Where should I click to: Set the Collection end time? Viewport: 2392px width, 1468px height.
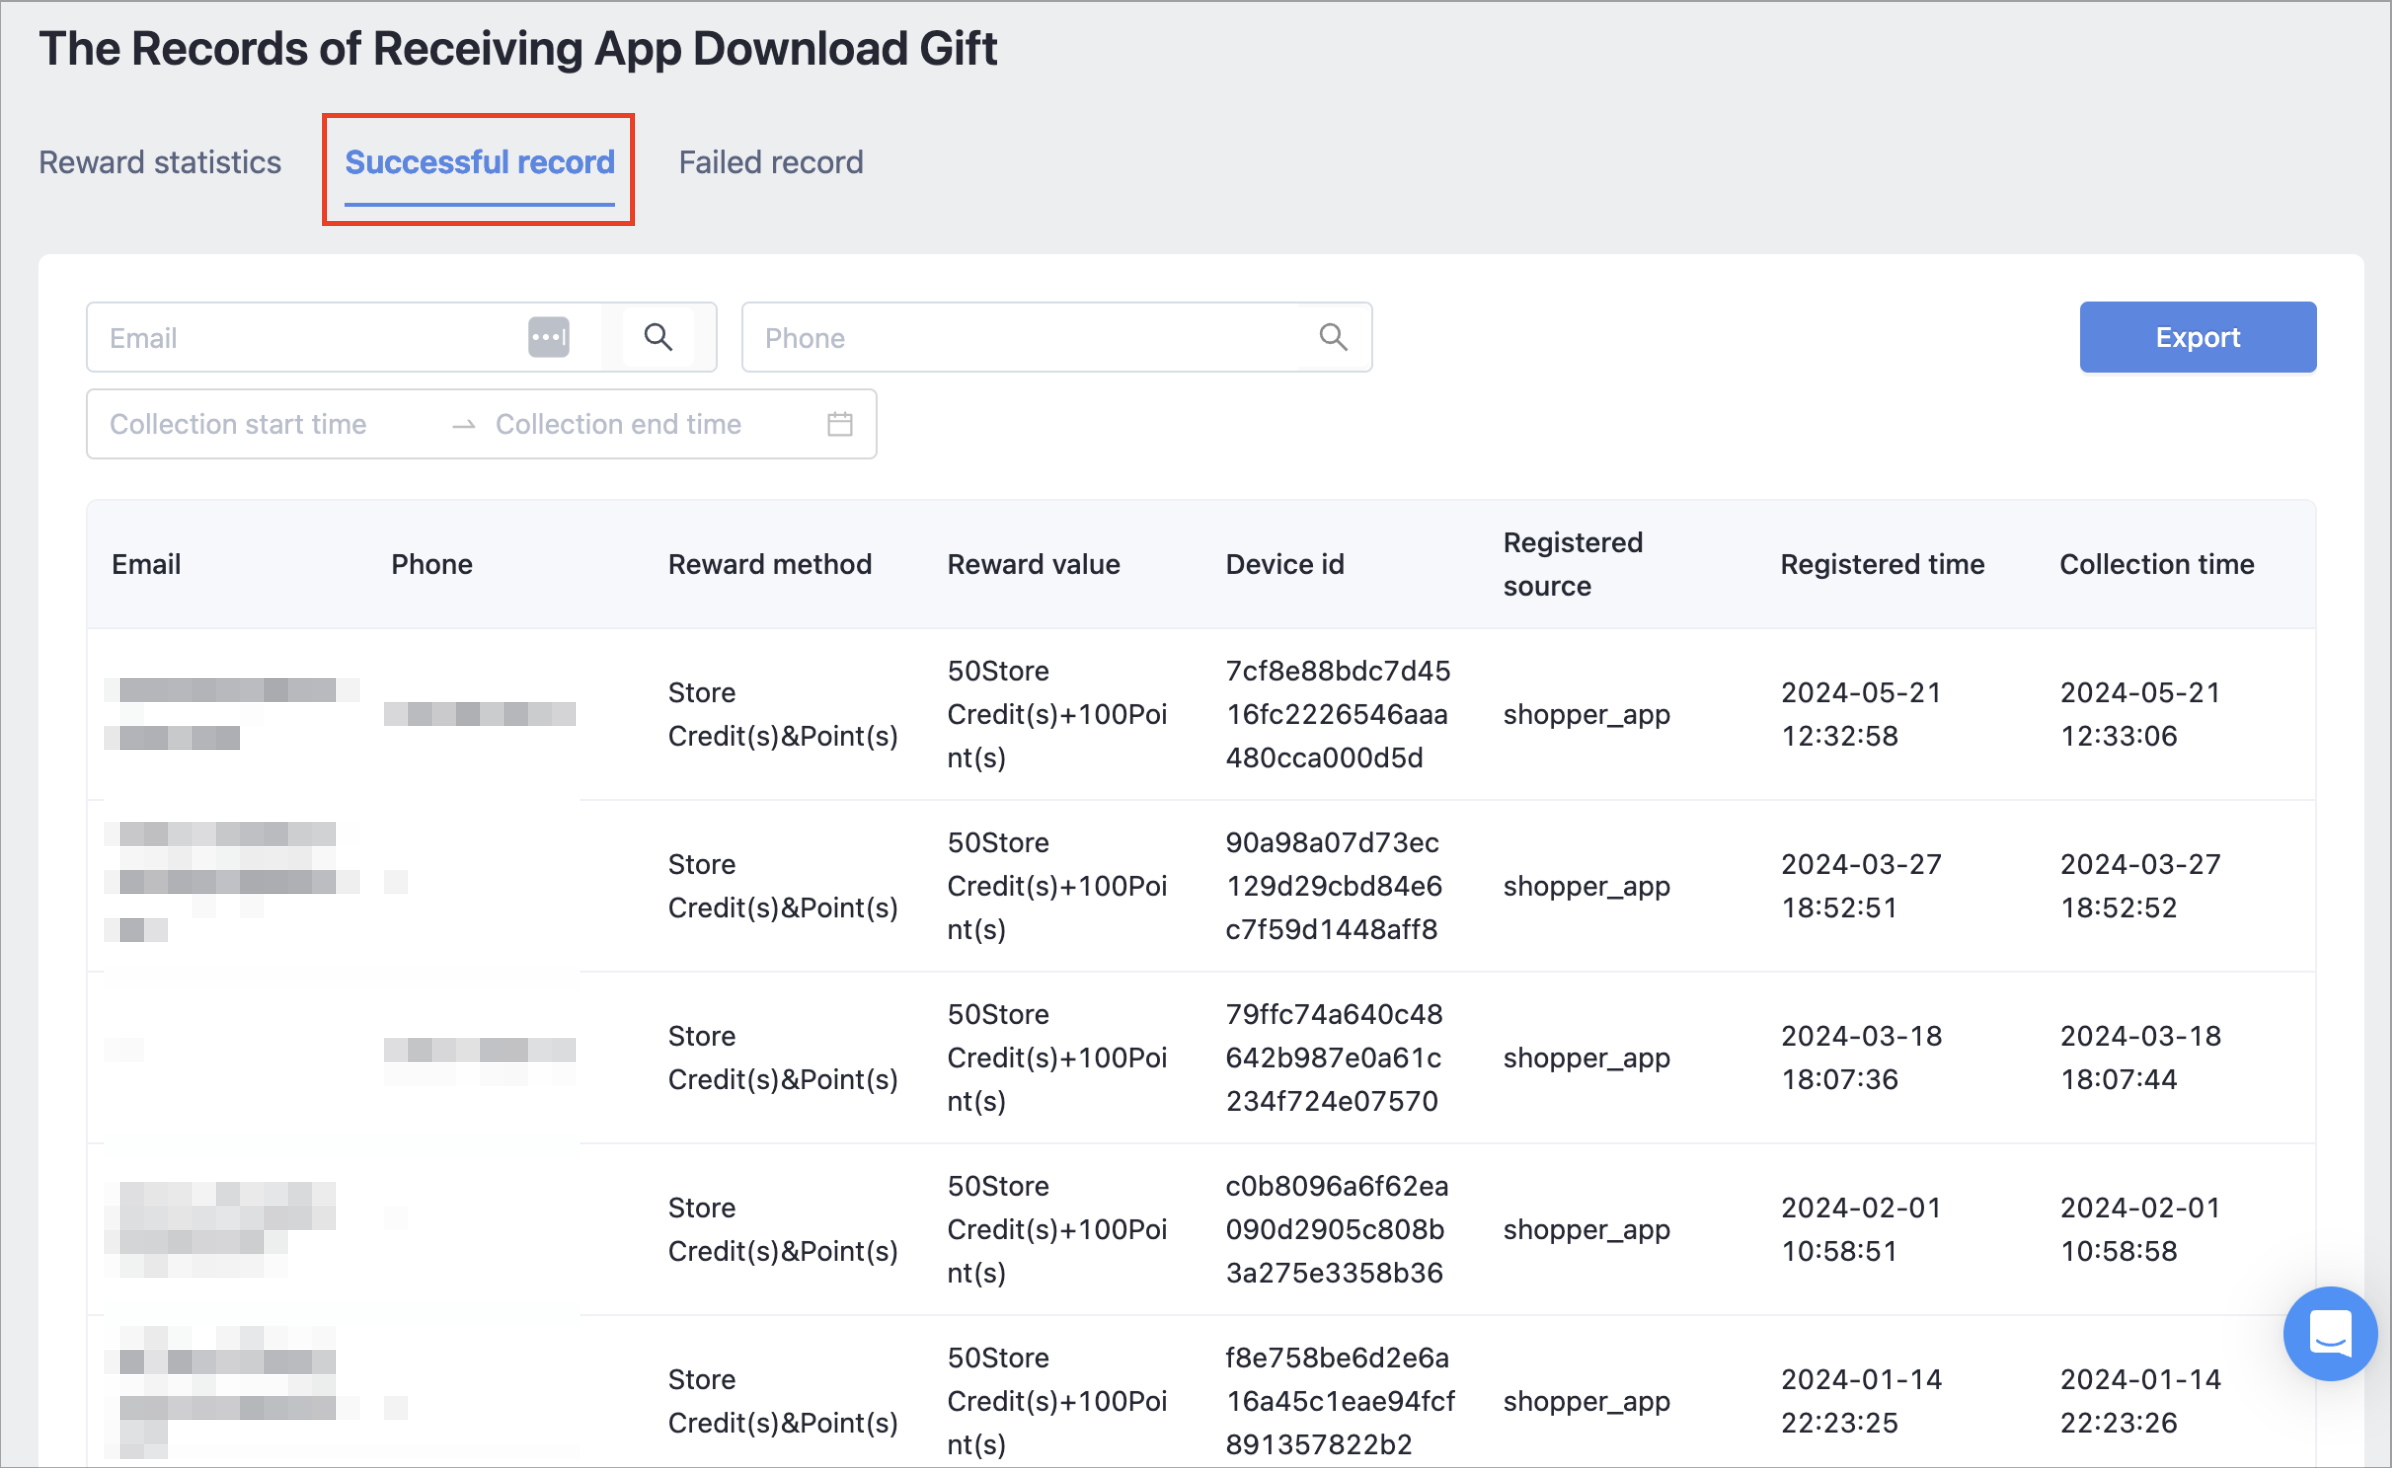(x=618, y=424)
